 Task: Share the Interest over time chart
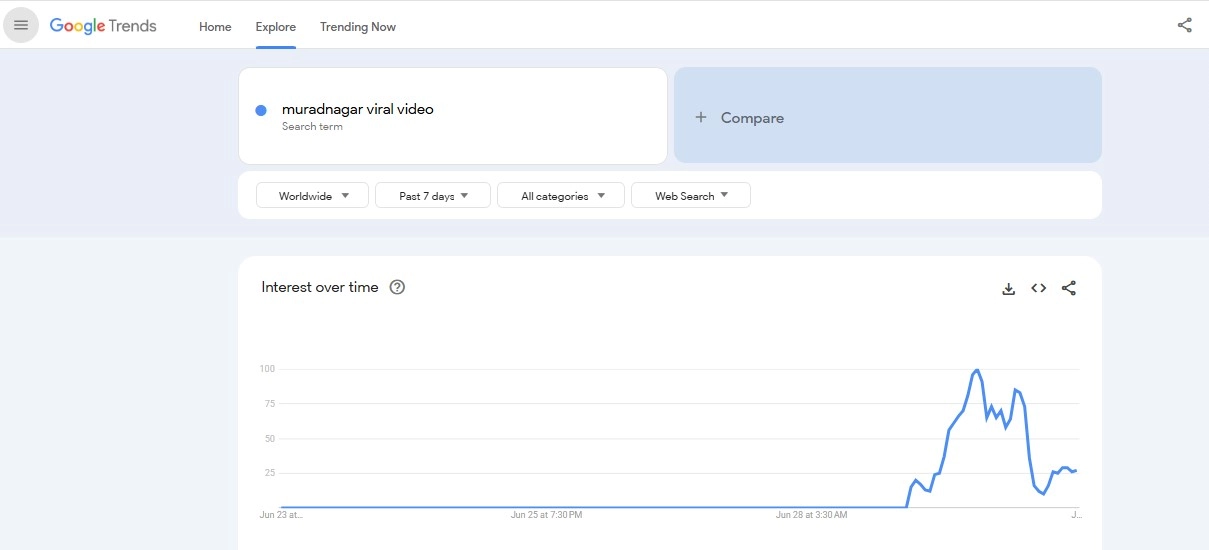point(1068,288)
